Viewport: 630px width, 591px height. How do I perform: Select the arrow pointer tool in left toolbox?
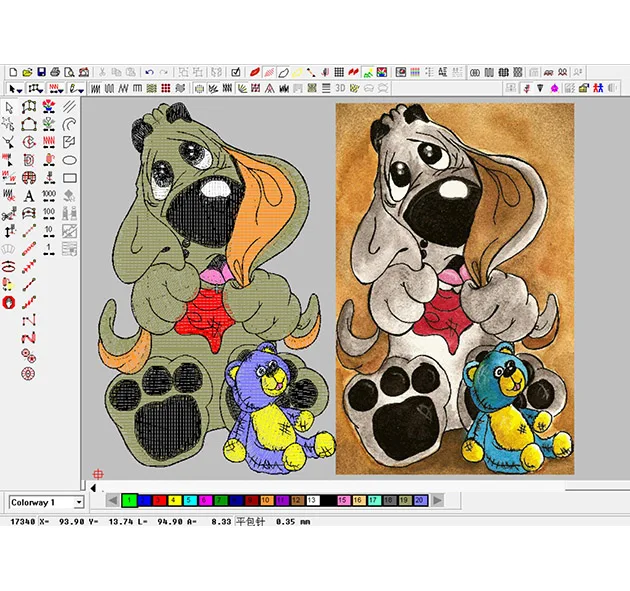(9, 107)
